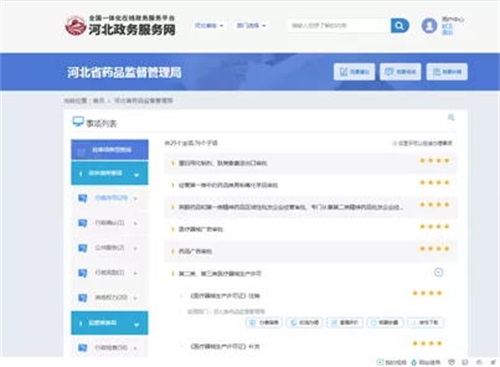
Task: Open the user avatar icon
Action: 429,26
